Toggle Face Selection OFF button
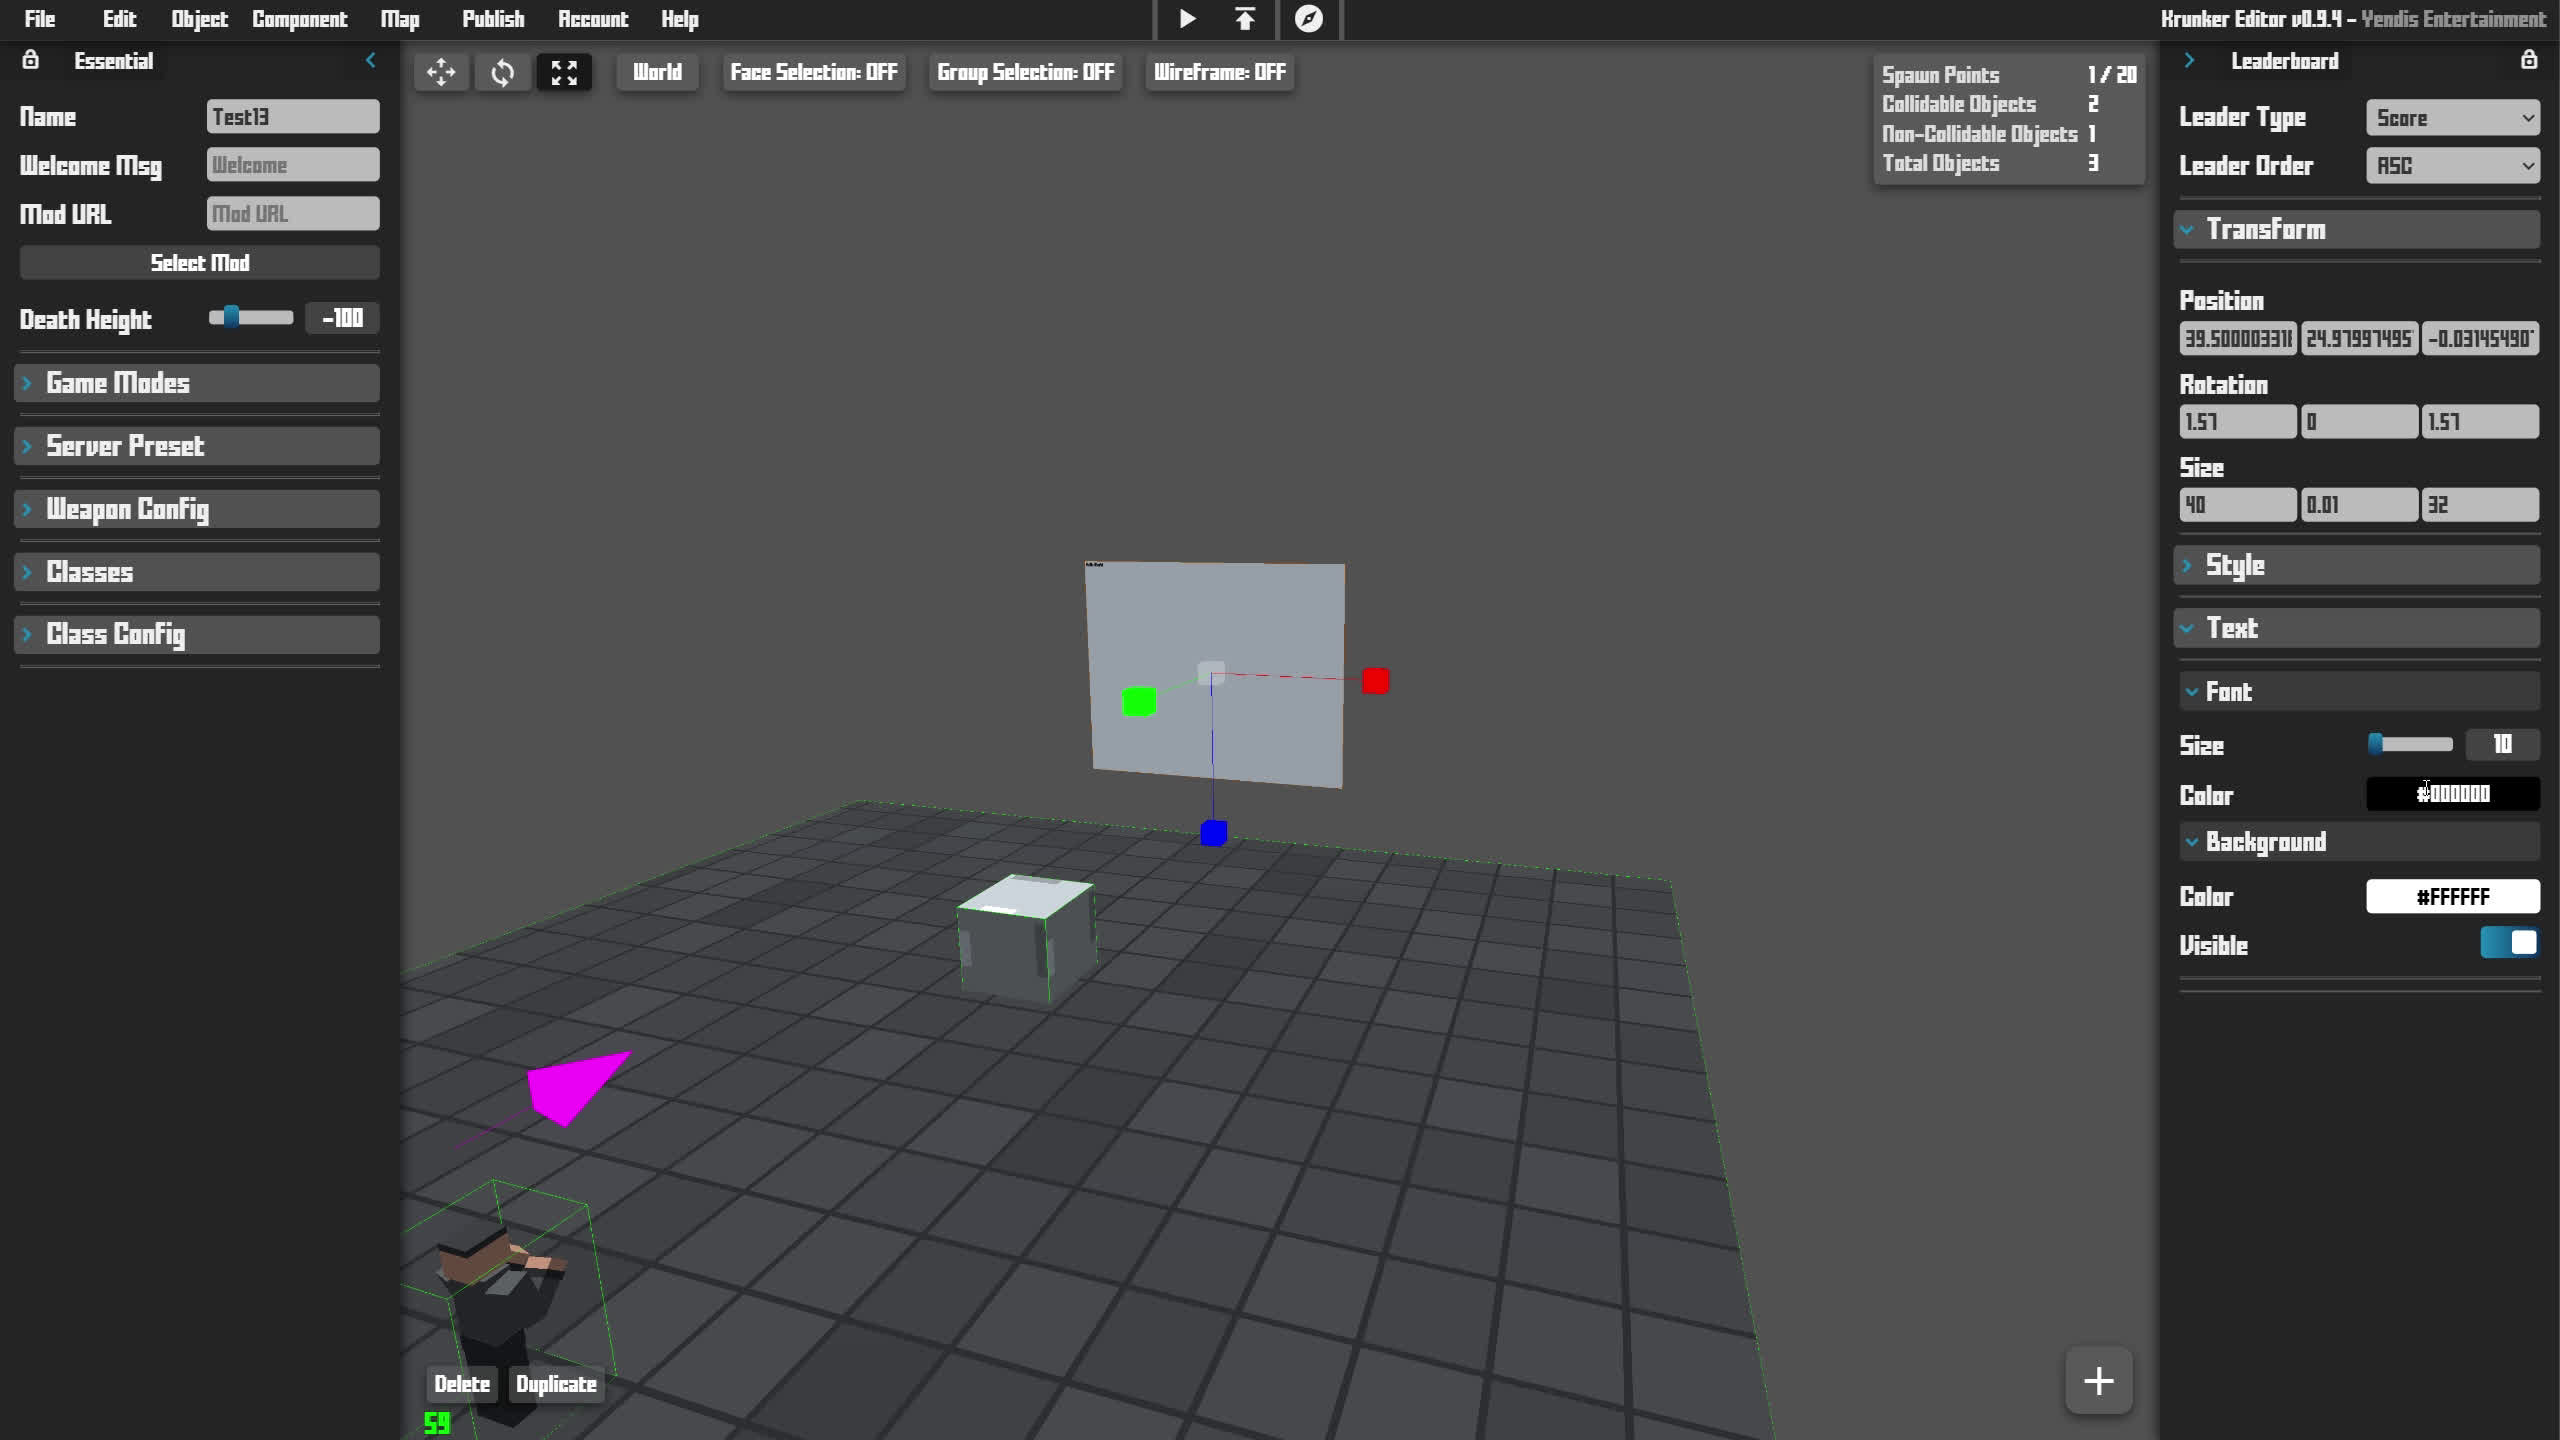 pyautogui.click(x=814, y=72)
